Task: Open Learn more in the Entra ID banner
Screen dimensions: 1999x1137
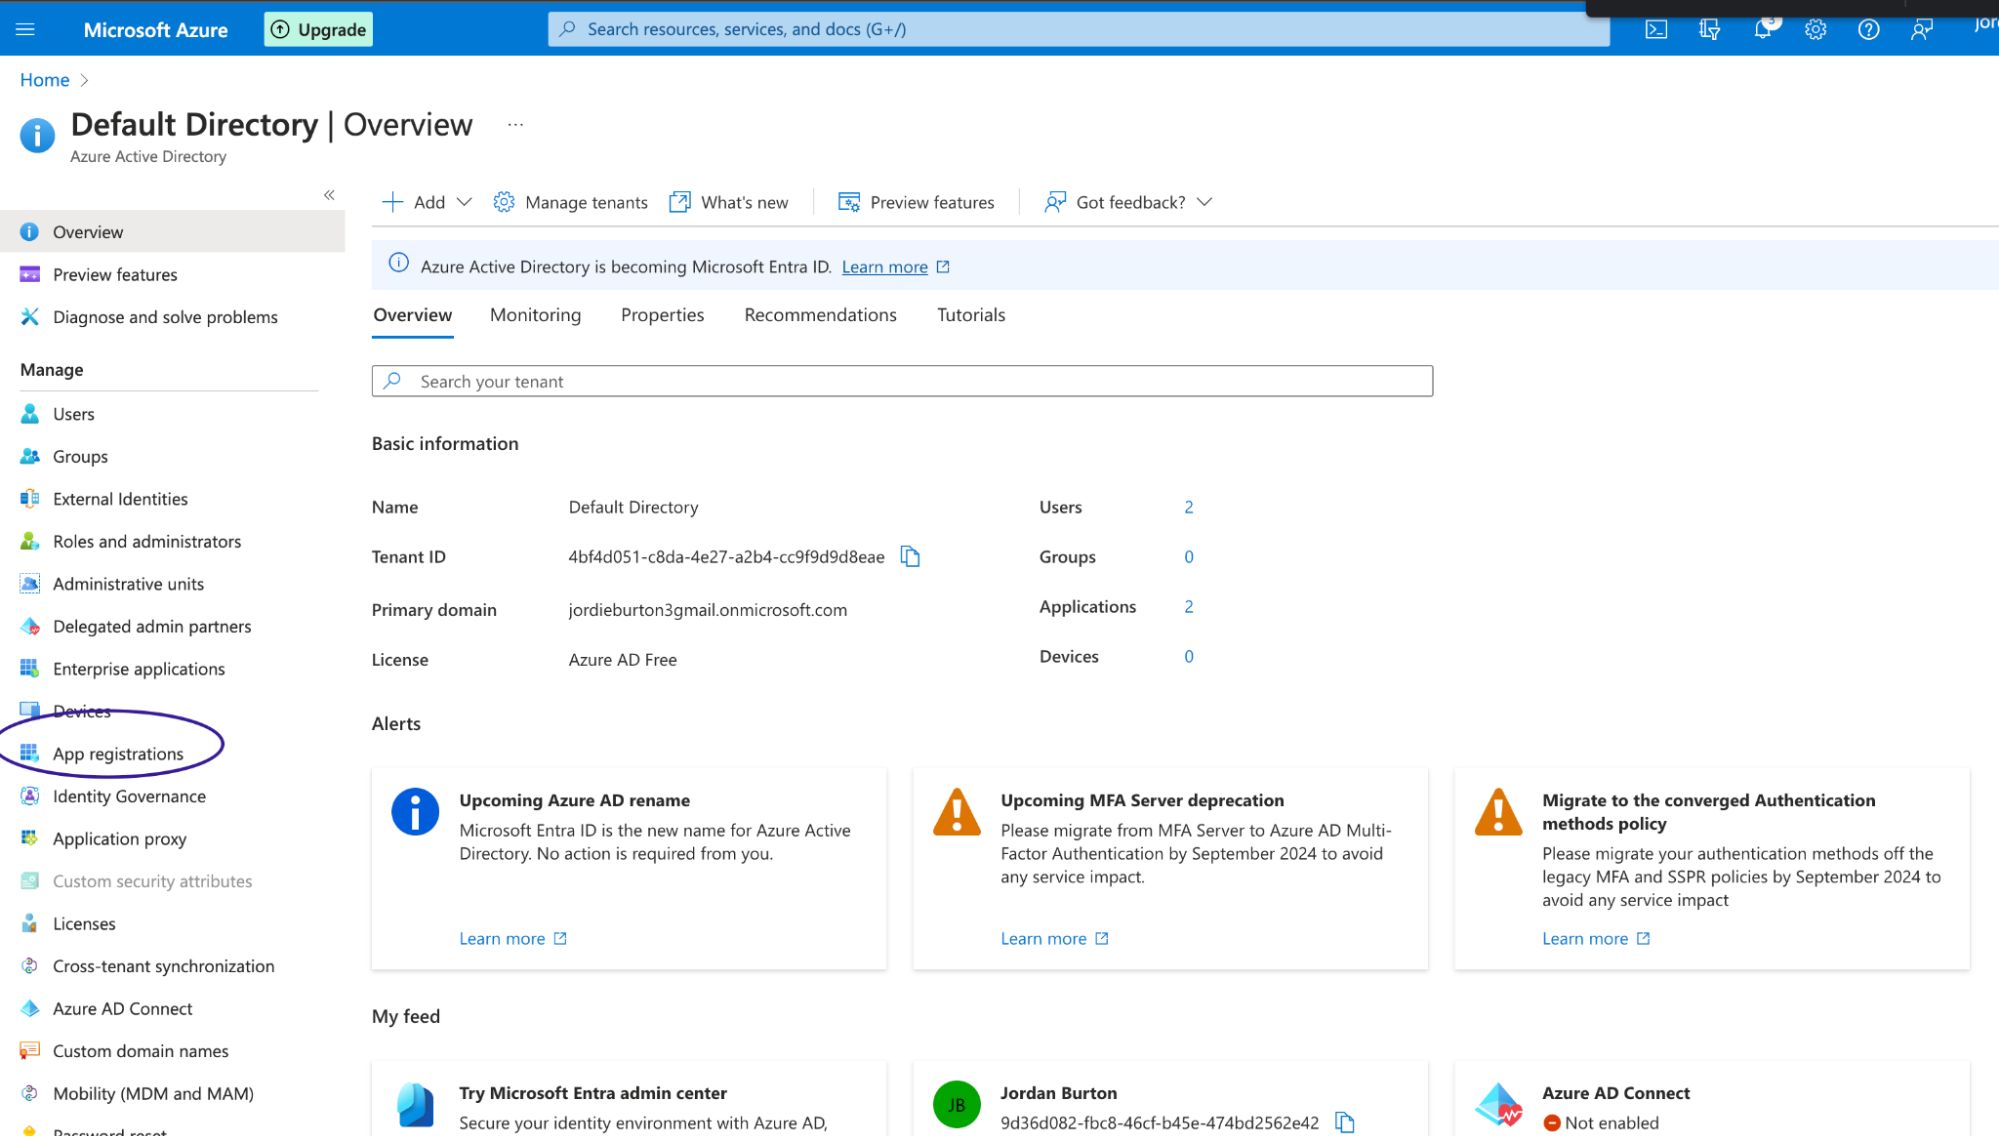Action: click(885, 267)
